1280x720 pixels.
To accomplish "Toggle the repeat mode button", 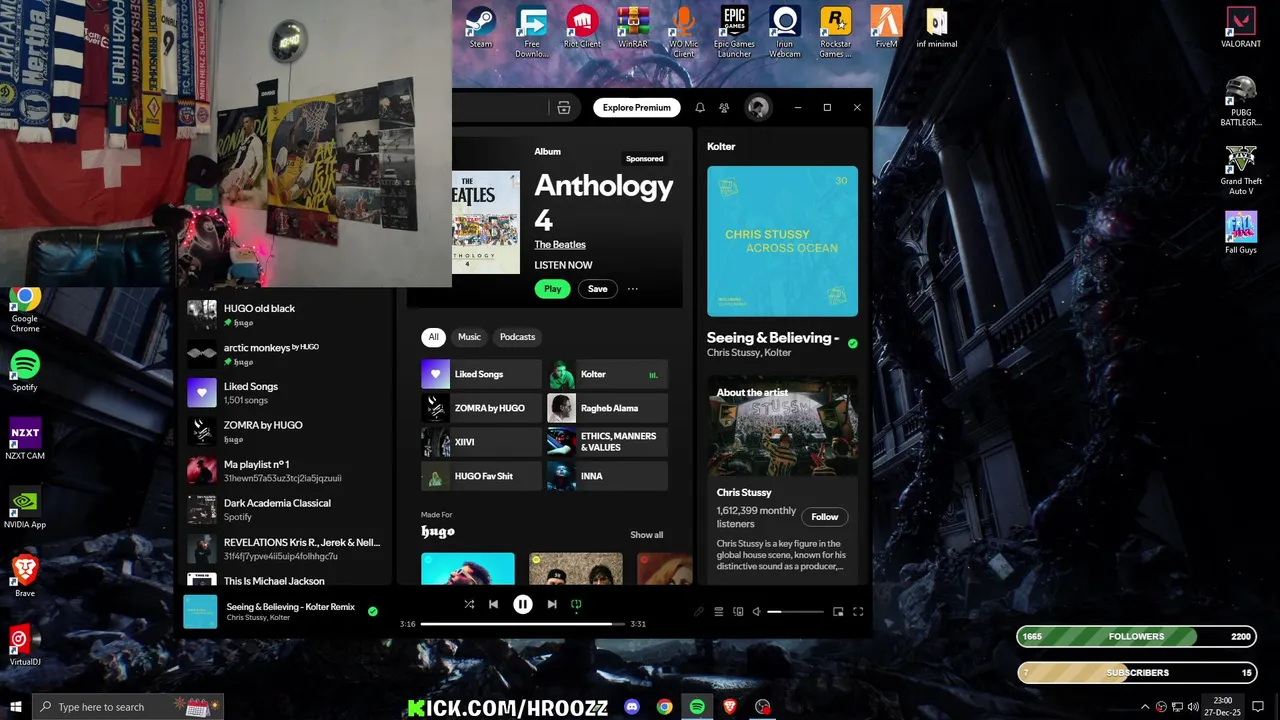I will (x=576, y=604).
